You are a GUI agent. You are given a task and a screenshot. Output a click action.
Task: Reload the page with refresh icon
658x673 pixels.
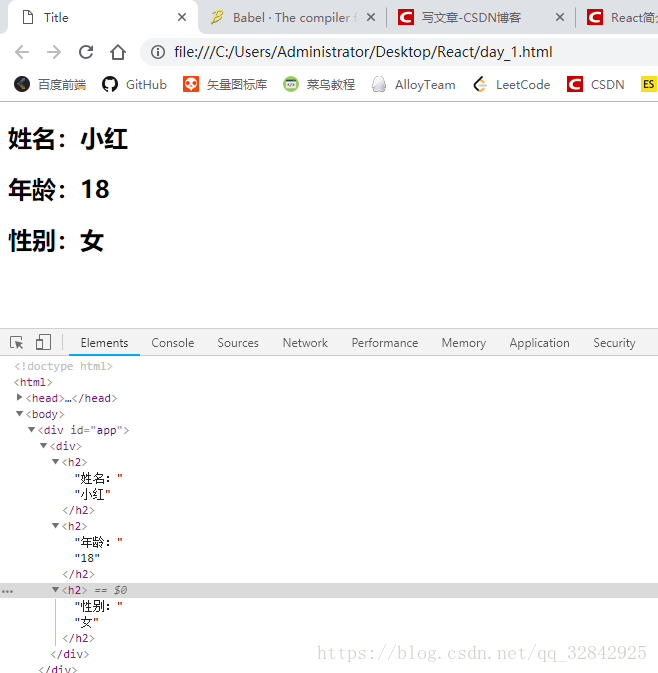86,52
